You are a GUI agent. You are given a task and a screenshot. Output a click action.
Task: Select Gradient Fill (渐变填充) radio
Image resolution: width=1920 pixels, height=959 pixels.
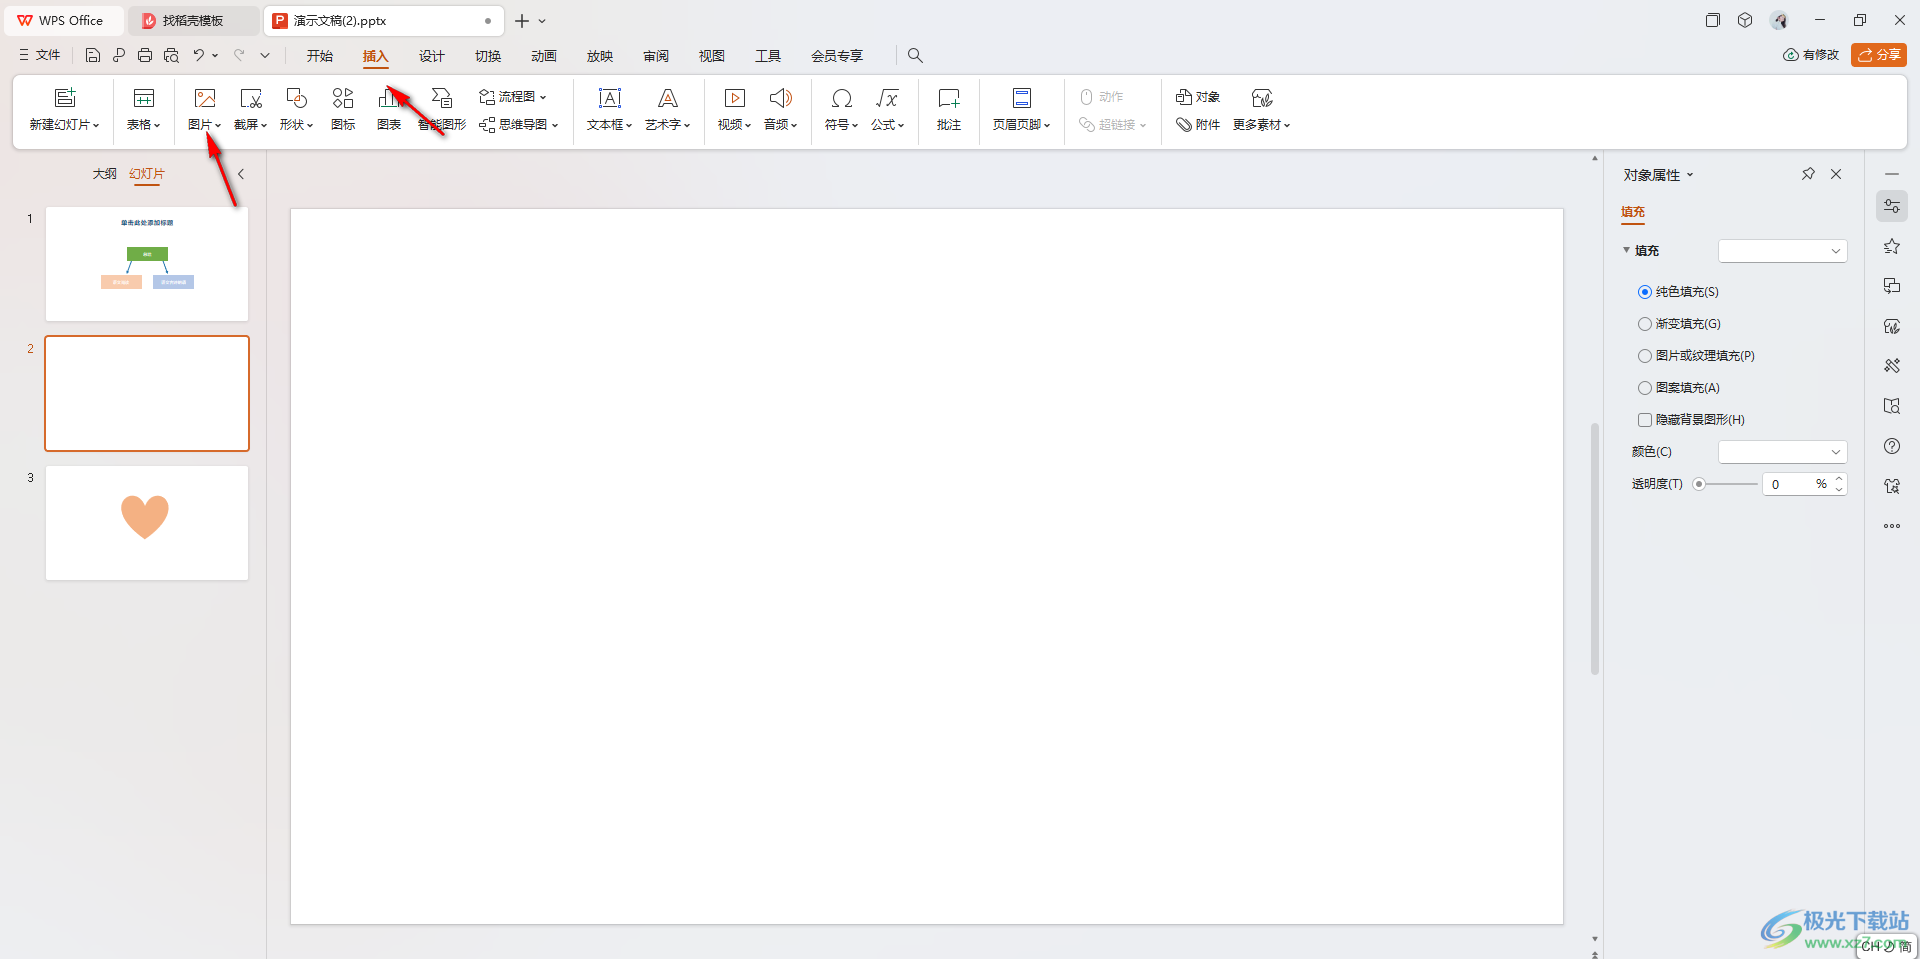tap(1645, 324)
